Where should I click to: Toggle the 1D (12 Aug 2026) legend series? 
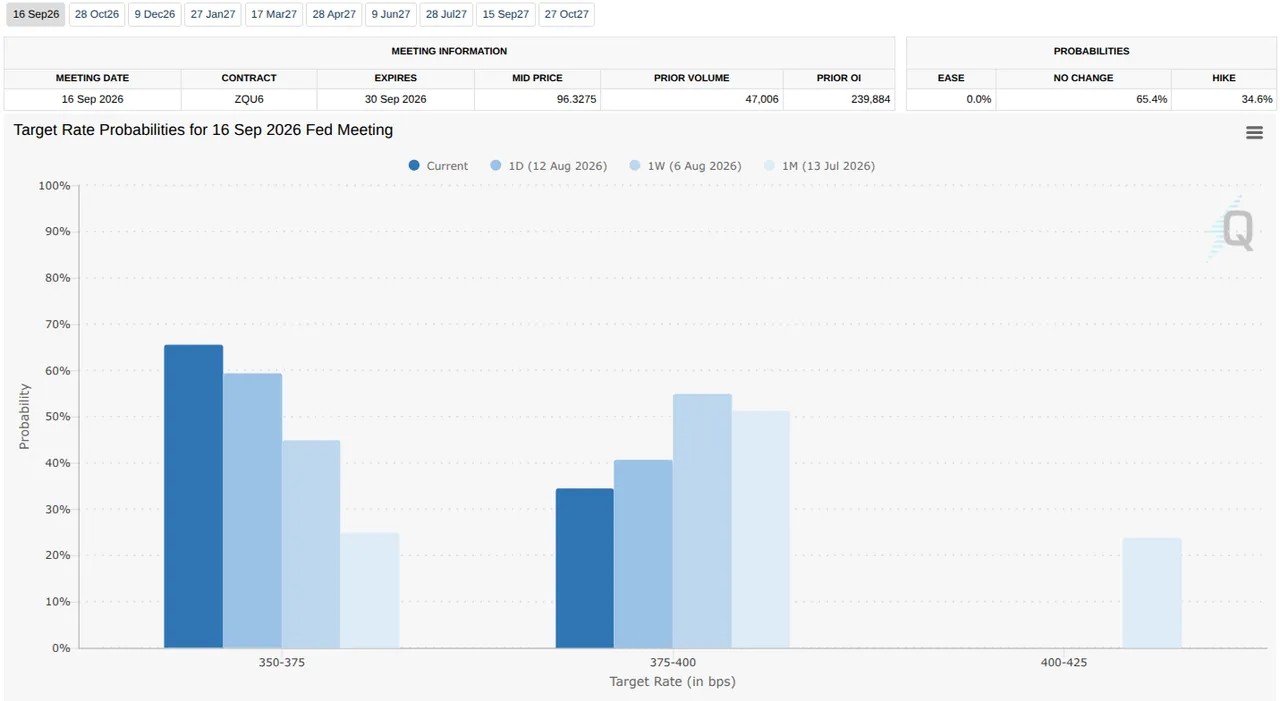pos(549,166)
